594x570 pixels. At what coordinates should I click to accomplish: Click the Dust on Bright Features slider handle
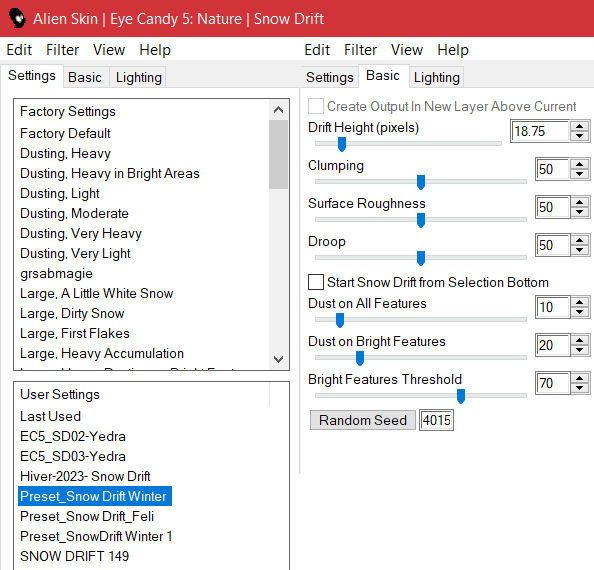[x=360, y=358]
